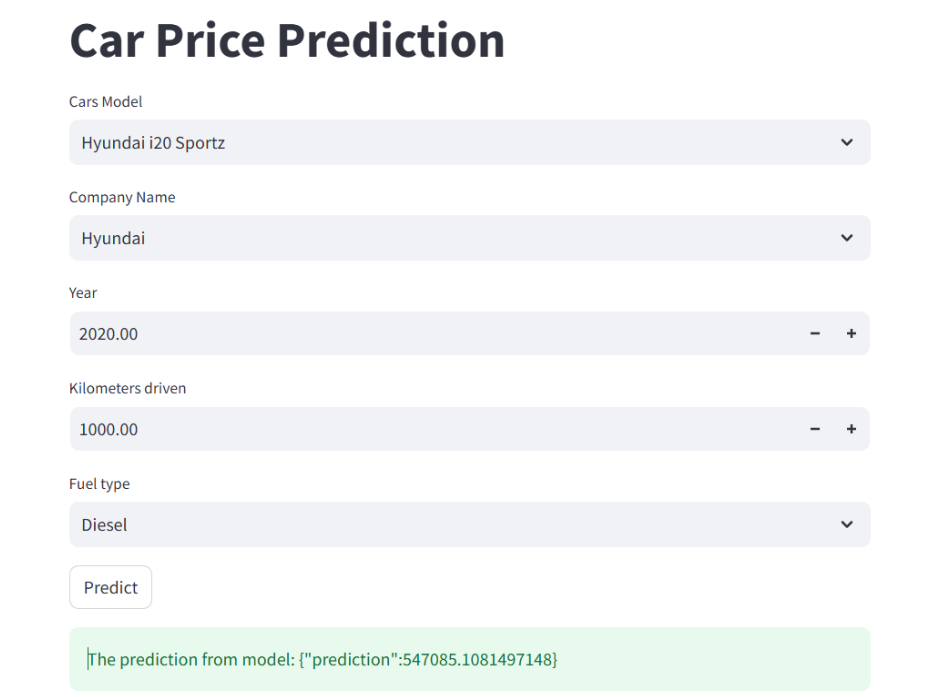The image size is (935, 697).
Task: Click the Fuel type label
Action: pyautogui.click(x=99, y=484)
